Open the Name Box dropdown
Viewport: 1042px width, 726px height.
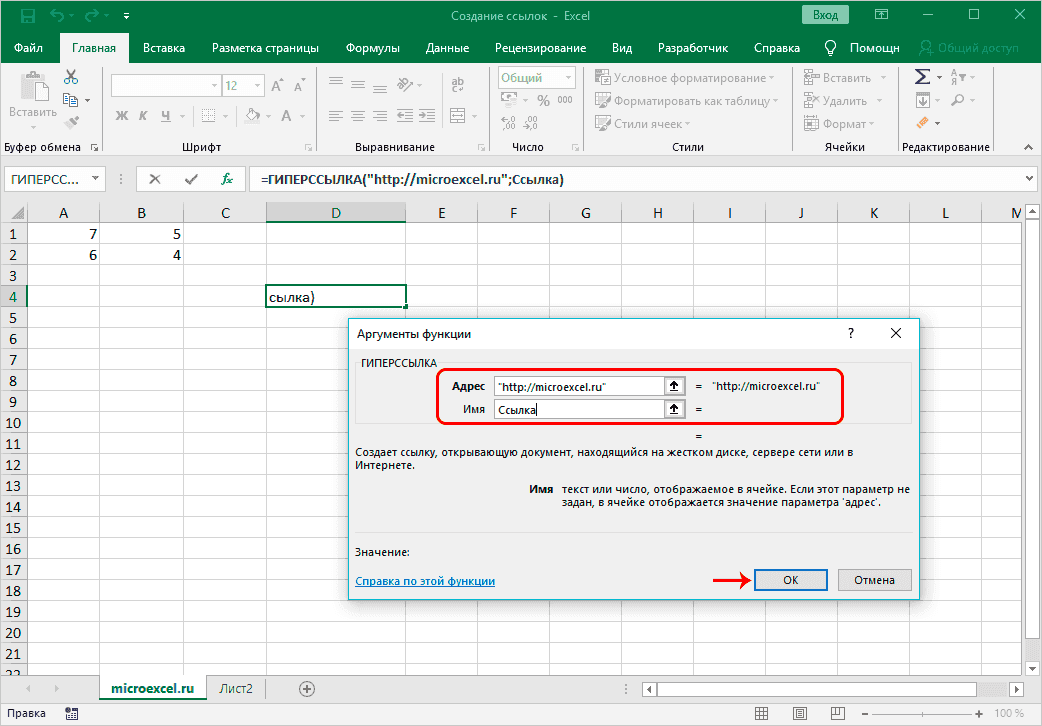(96, 179)
